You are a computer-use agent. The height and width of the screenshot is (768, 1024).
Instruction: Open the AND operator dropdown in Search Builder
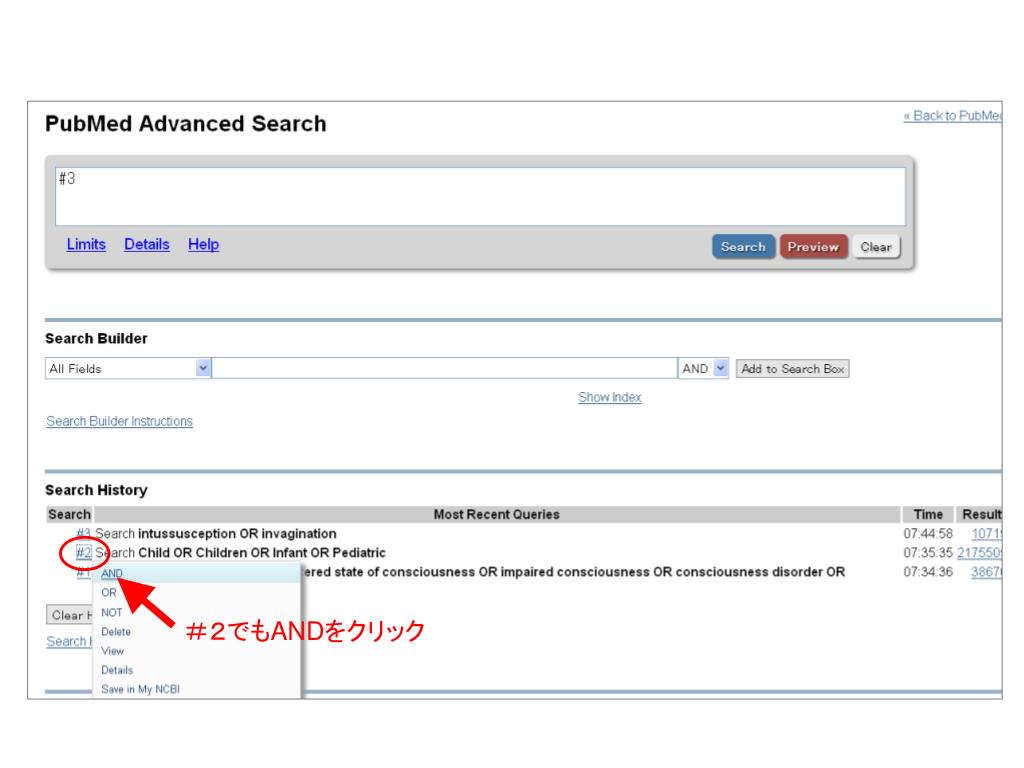pos(703,368)
